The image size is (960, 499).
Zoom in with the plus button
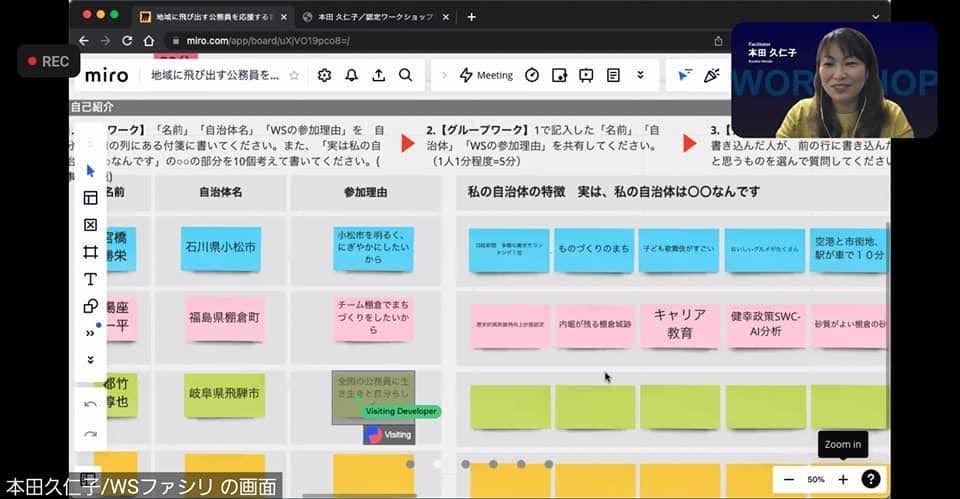(843, 479)
